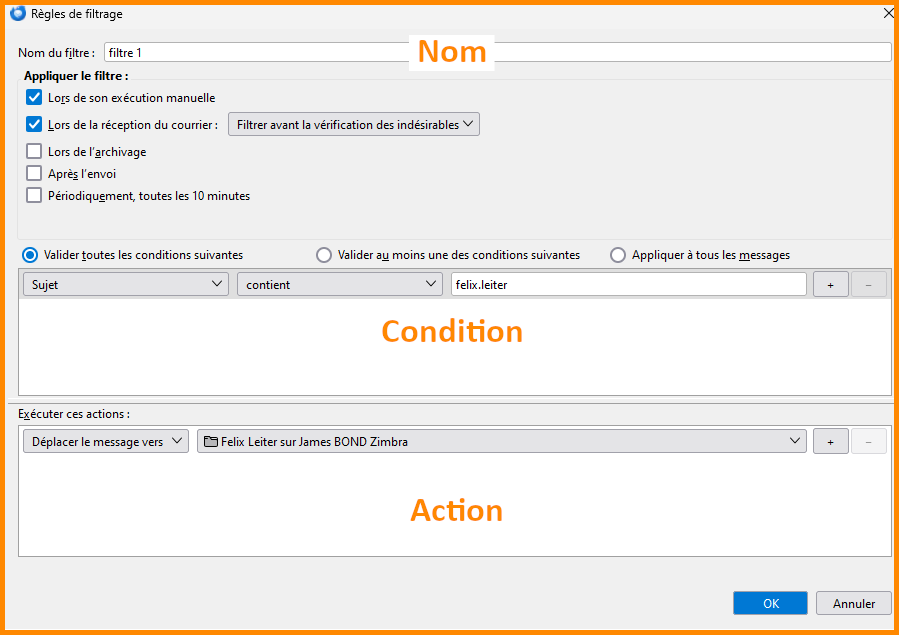Screen dimensions: 899x635
Task: Select 'Valider toutes les conditions suivantes'
Action: [30, 255]
